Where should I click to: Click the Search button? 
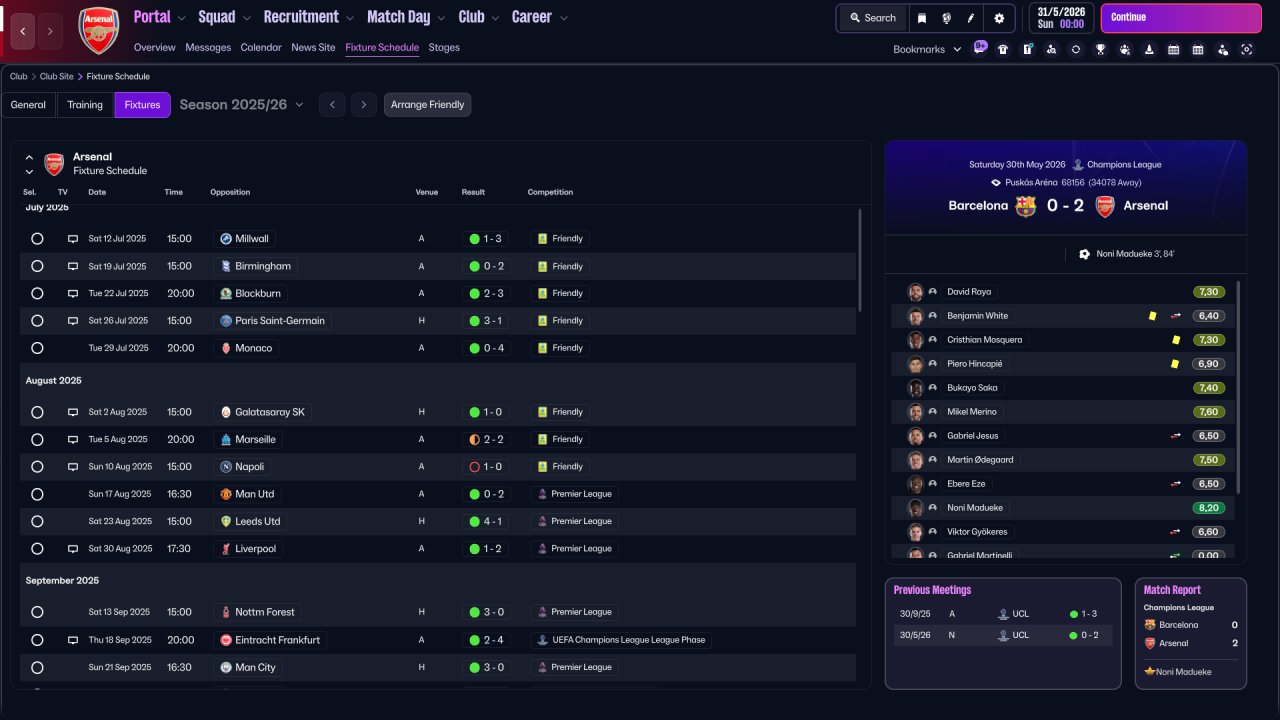tap(872, 18)
